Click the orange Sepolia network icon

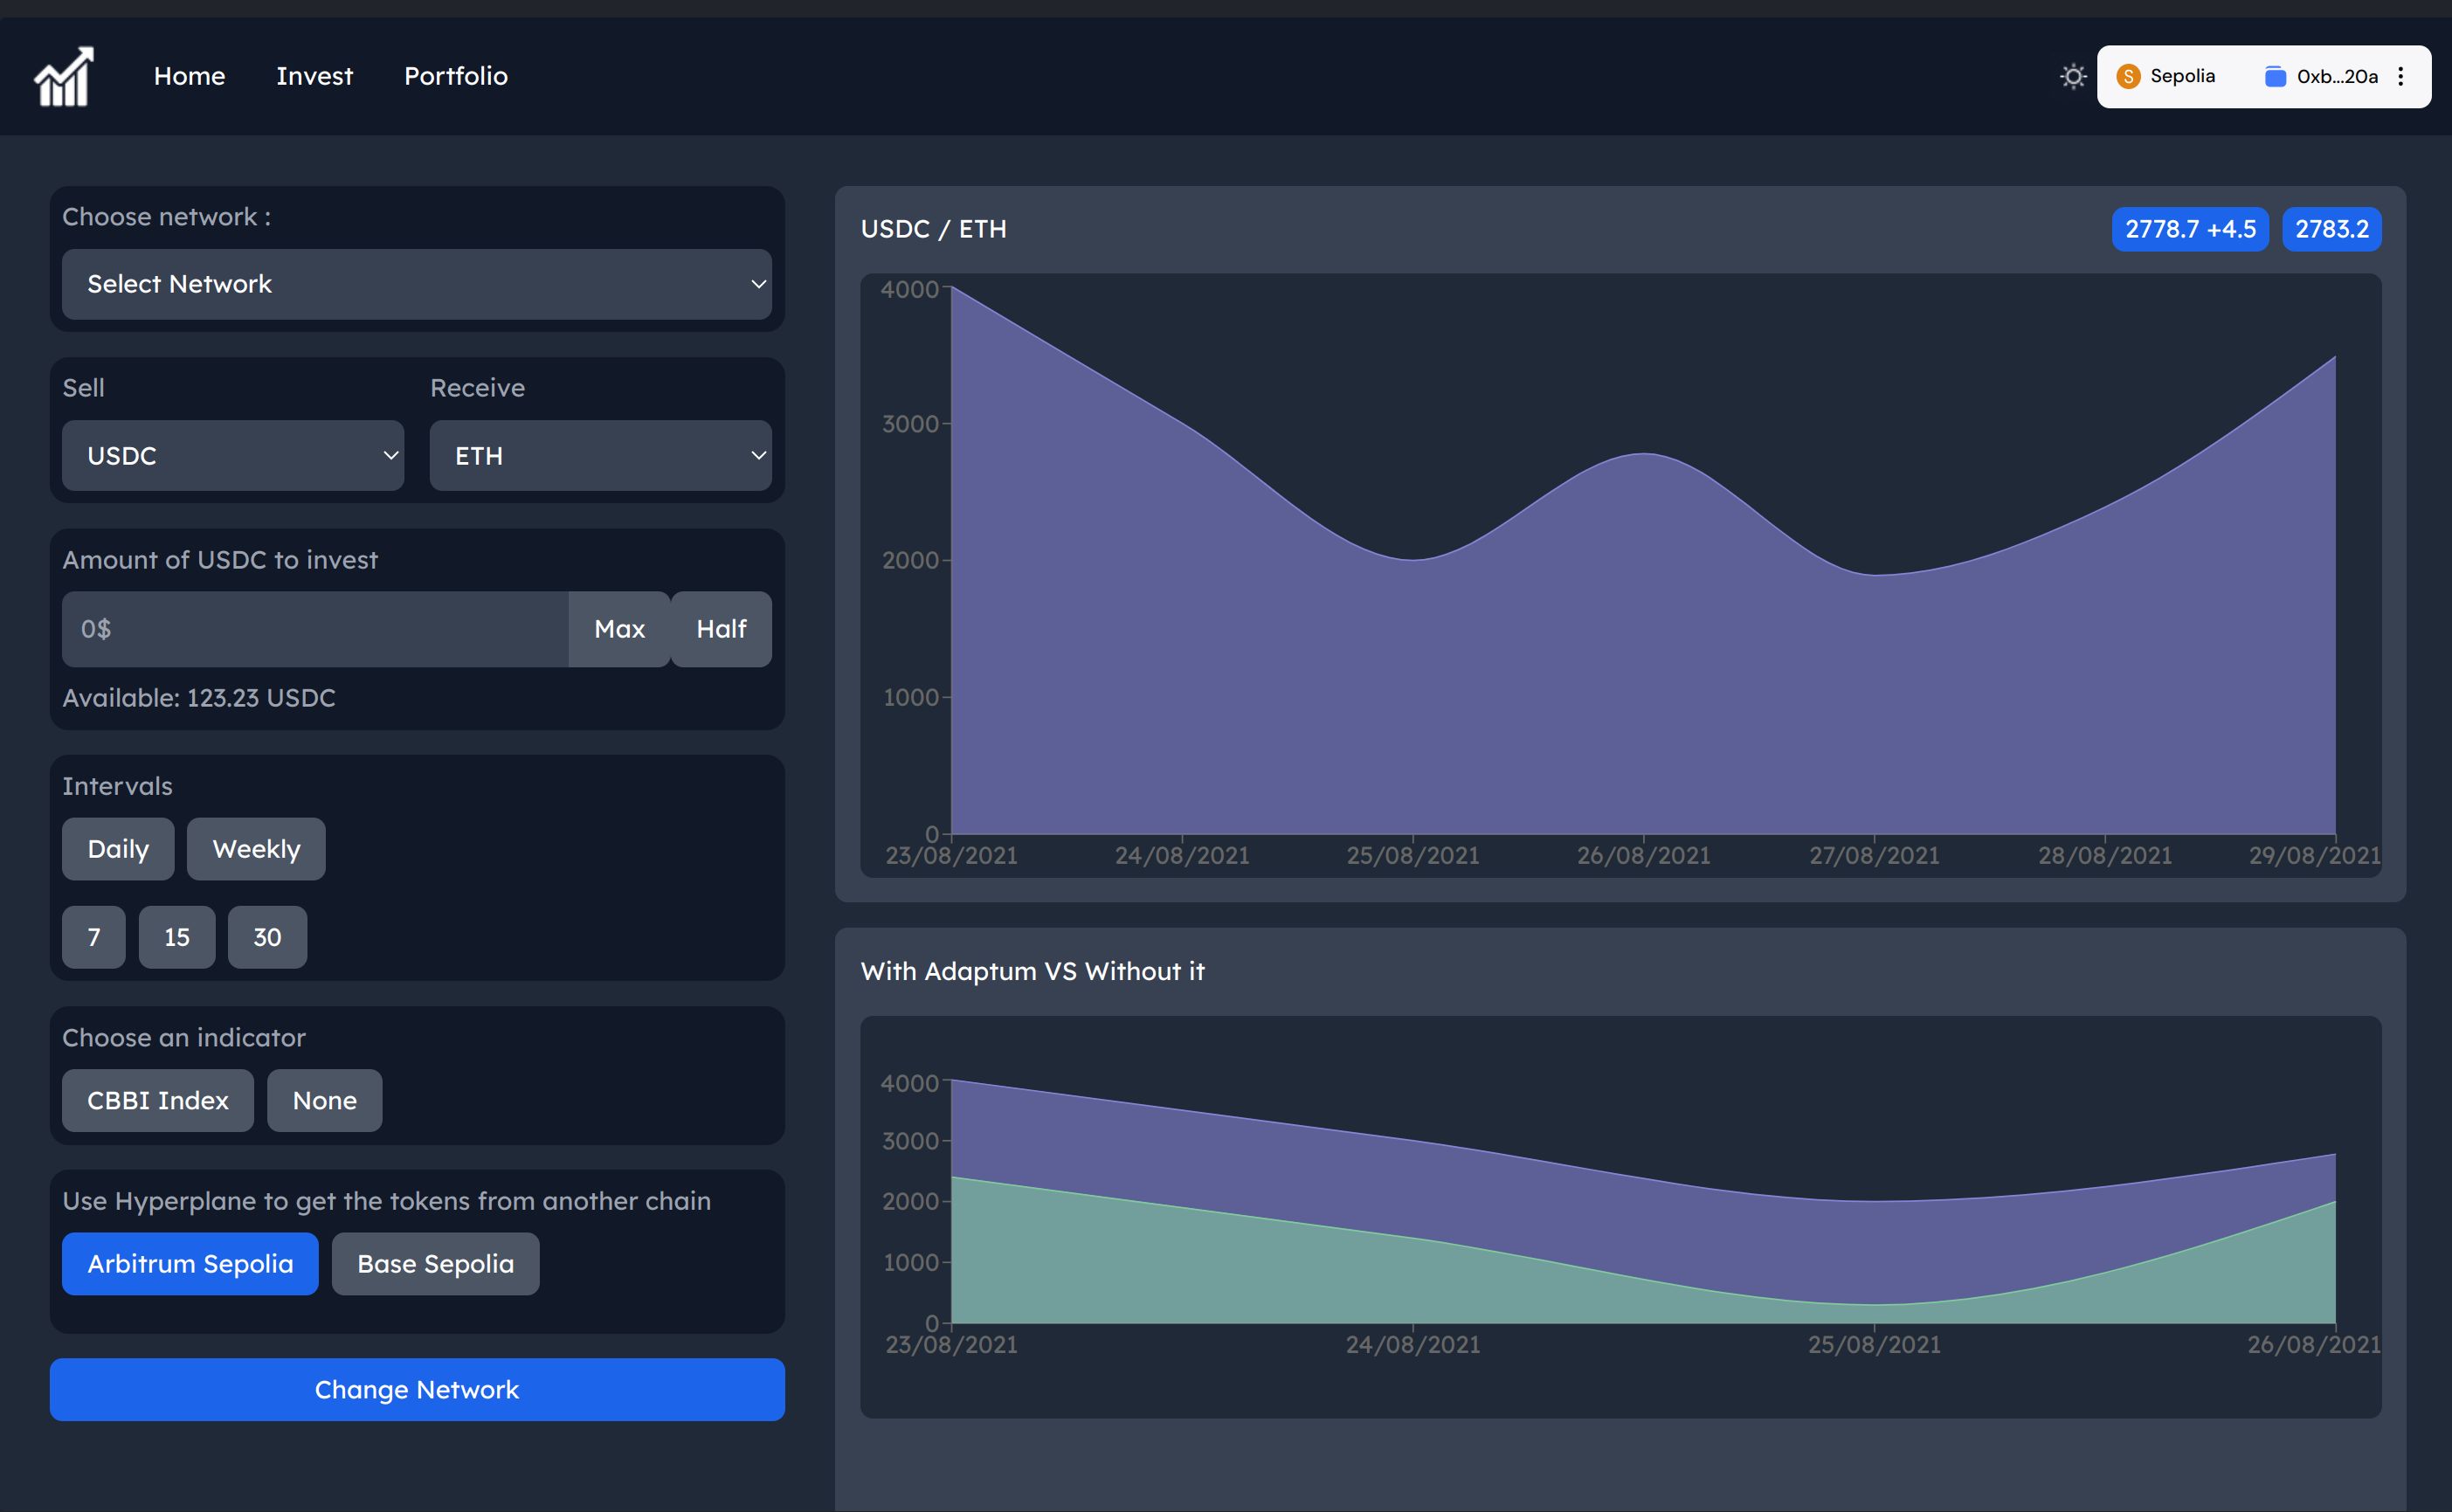pyautogui.click(x=2129, y=76)
